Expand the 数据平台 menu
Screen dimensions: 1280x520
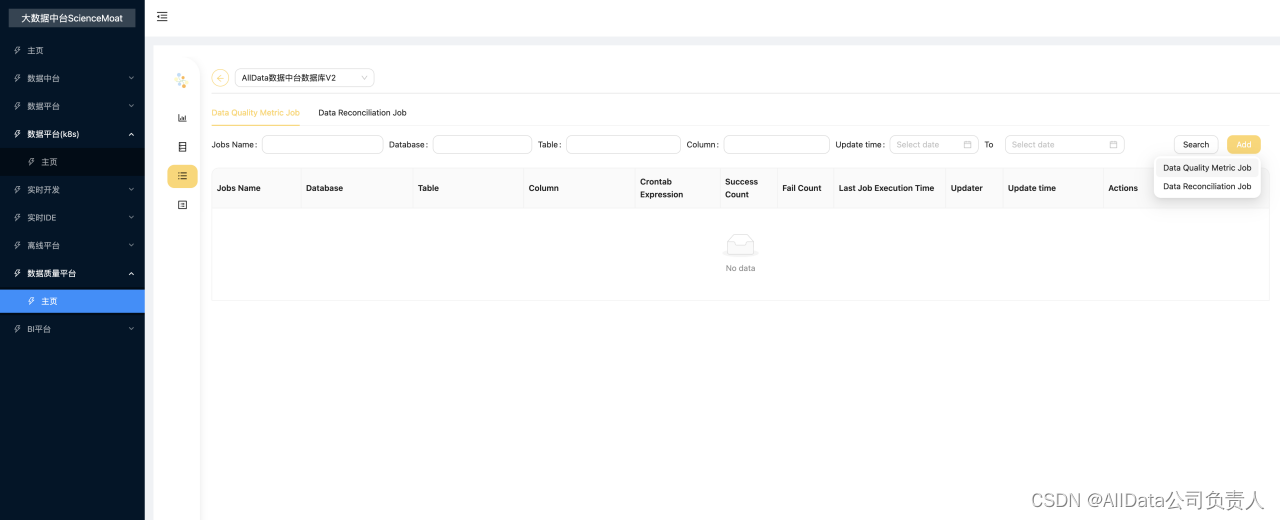[x=72, y=106]
